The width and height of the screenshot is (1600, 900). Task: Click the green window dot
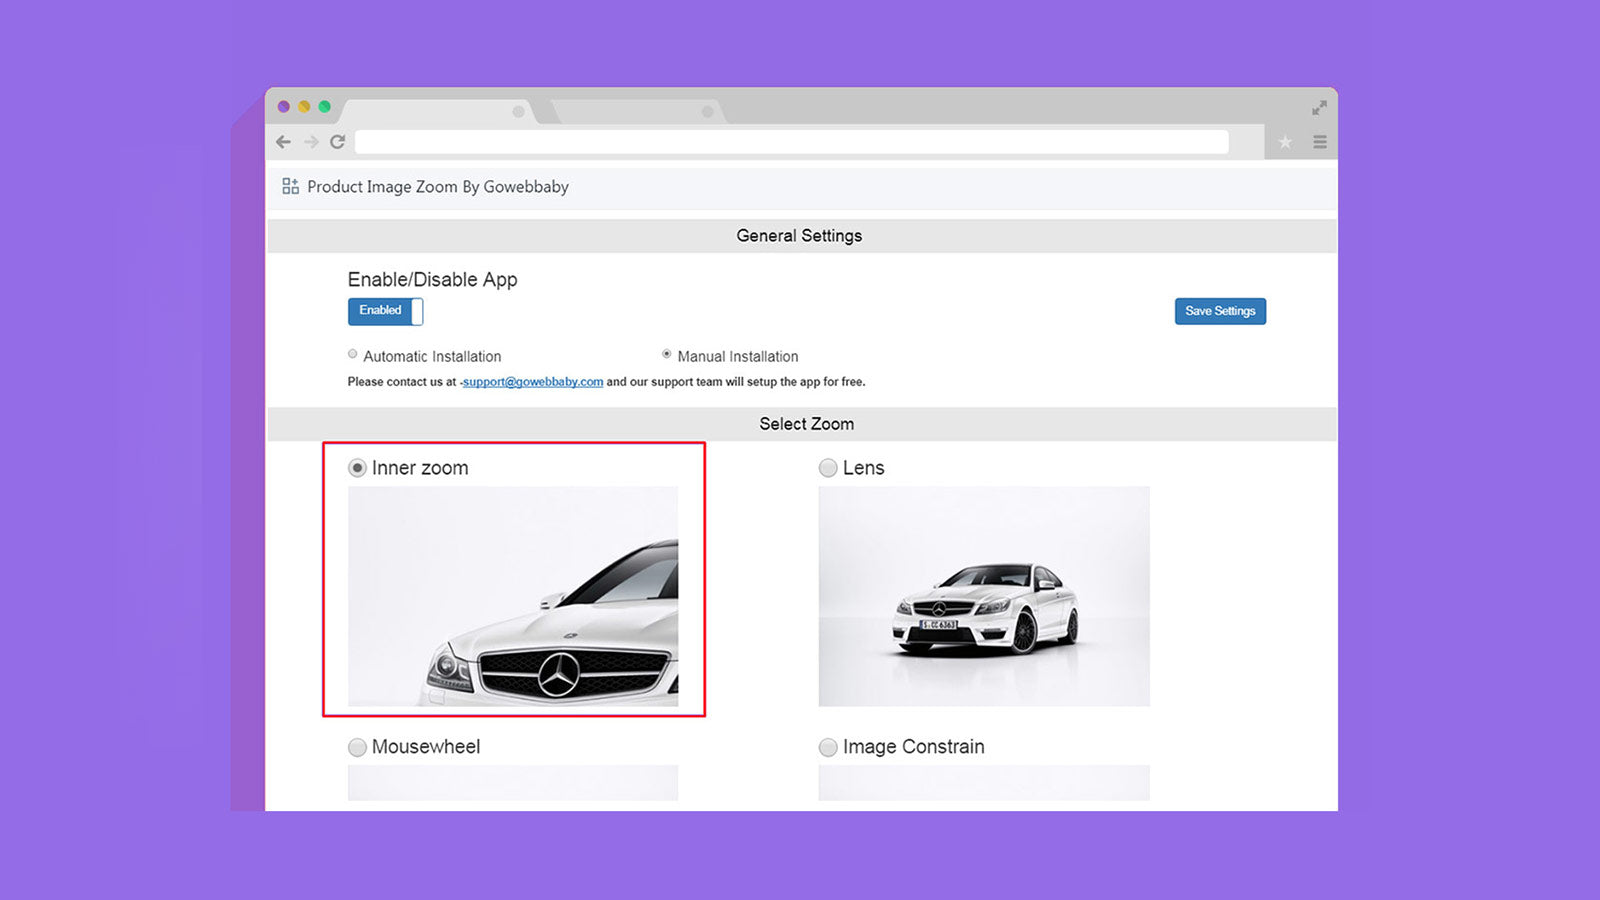click(322, 105)
